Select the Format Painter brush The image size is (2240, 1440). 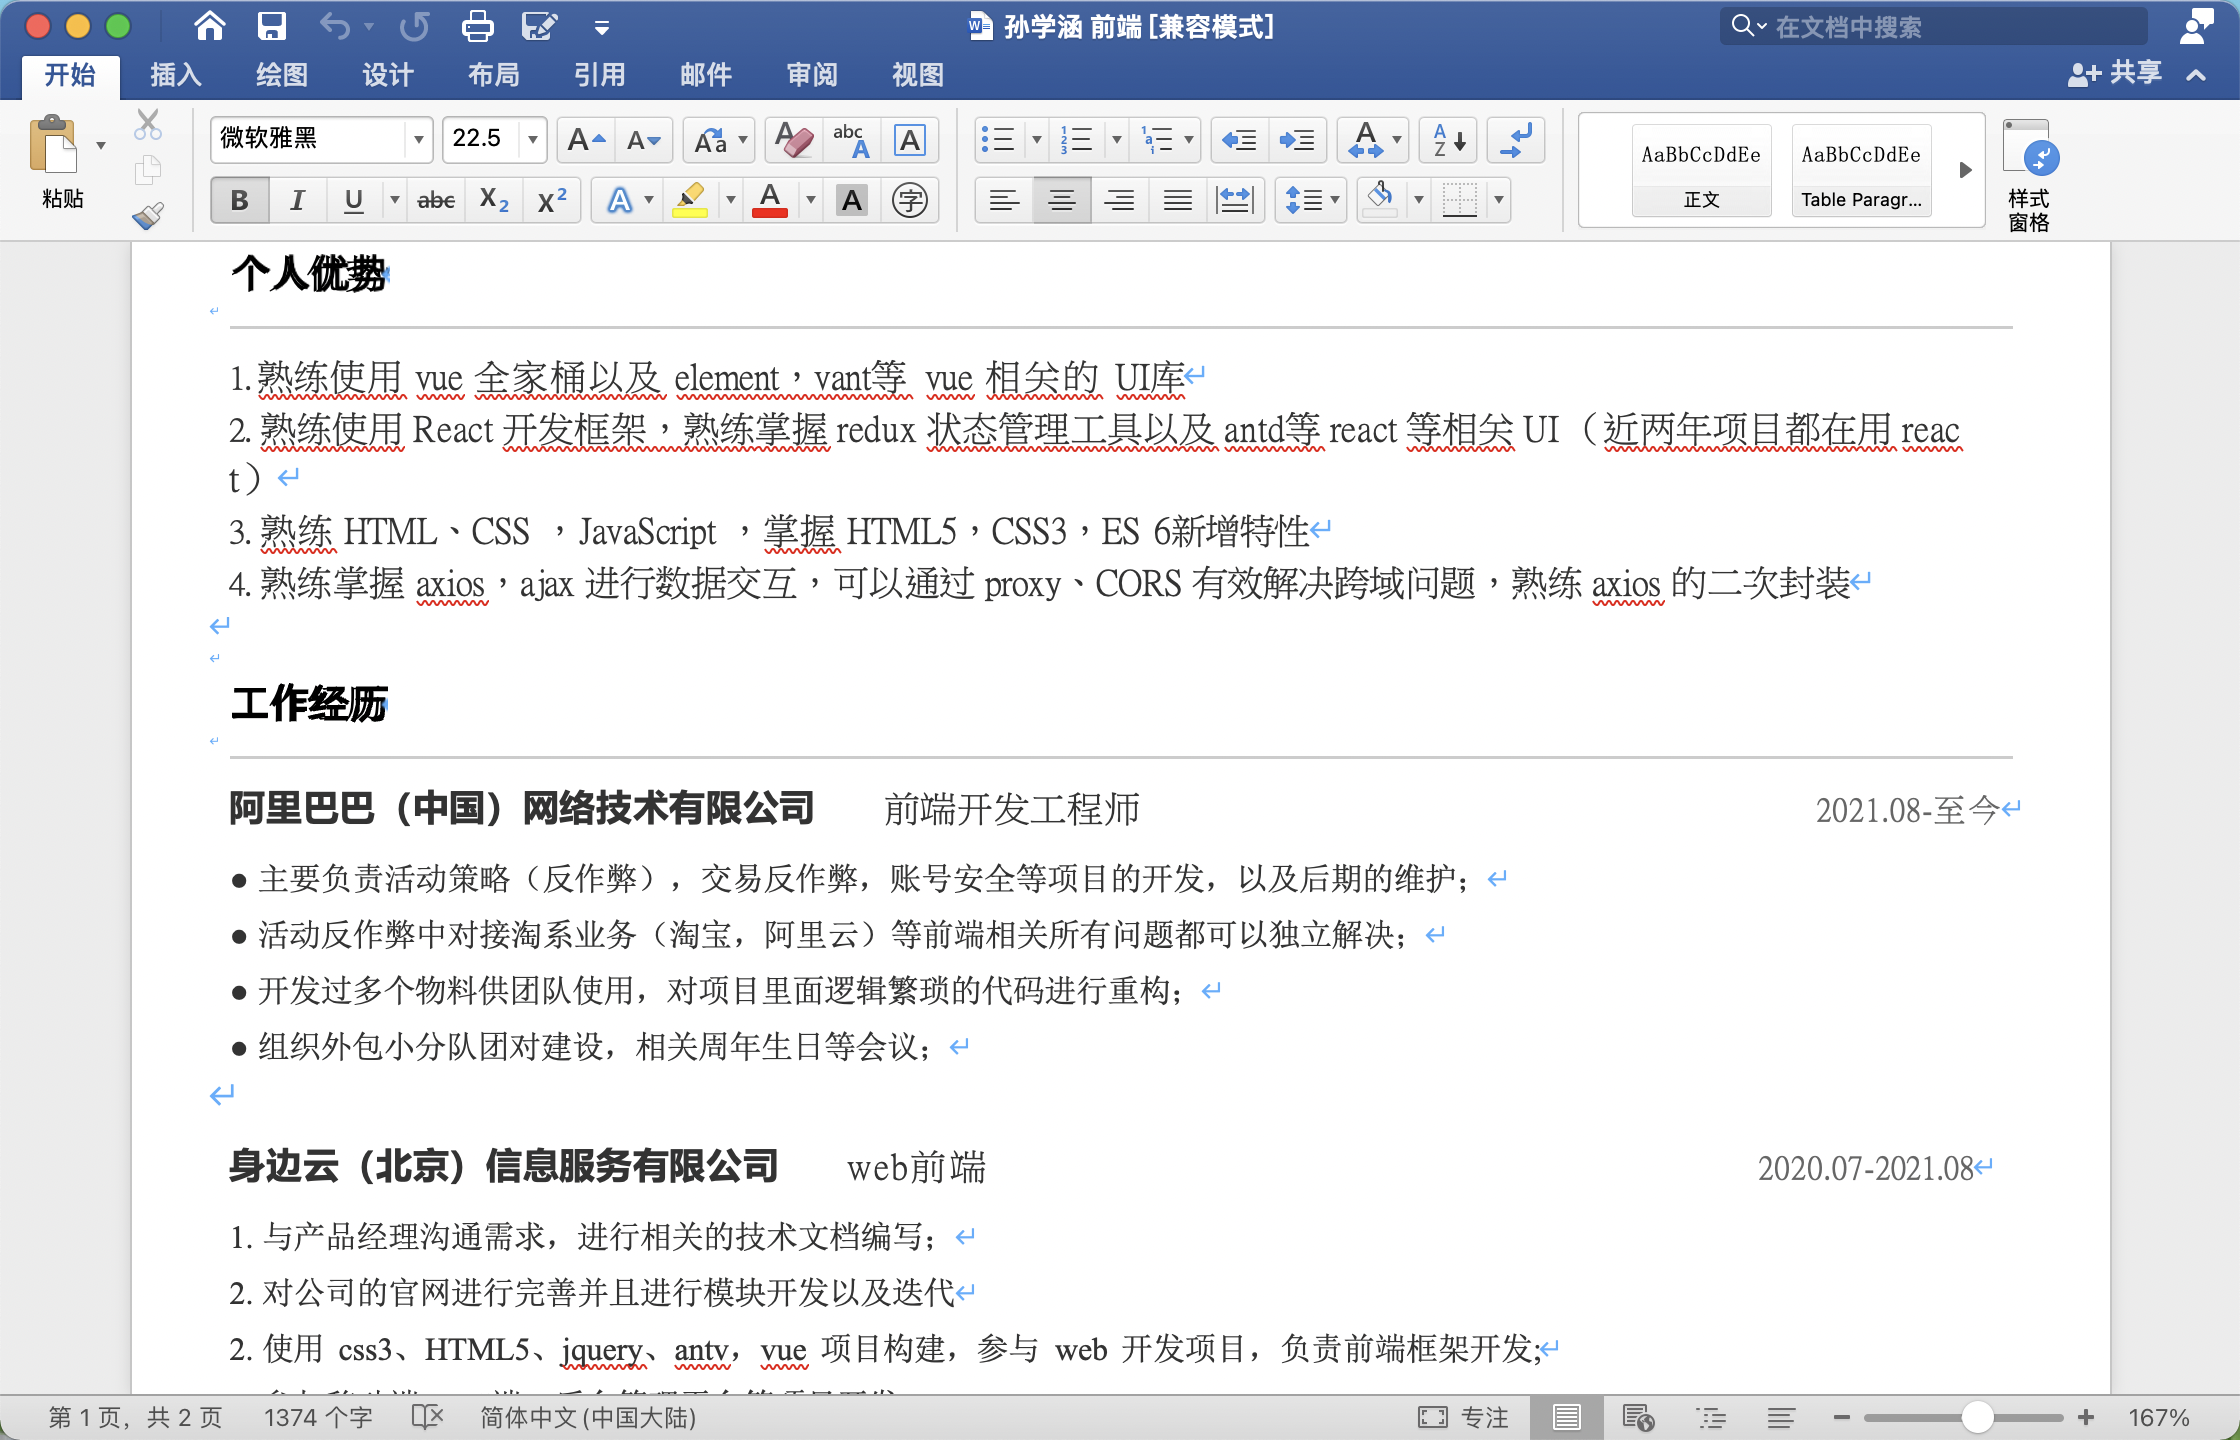click(x=148, y=215)
